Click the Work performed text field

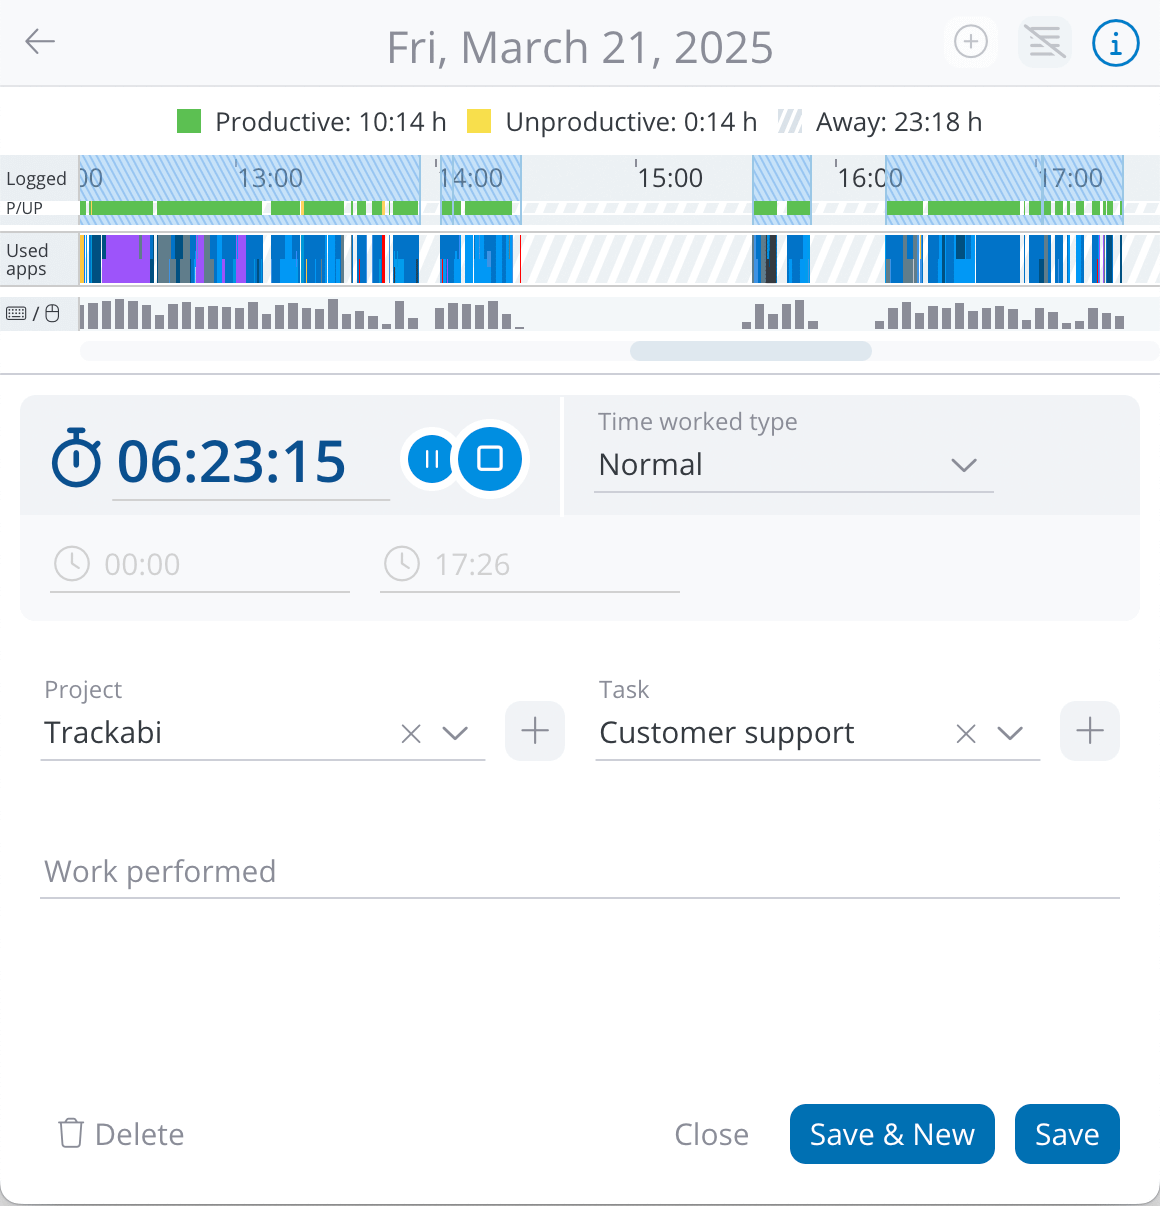[400, 870]
